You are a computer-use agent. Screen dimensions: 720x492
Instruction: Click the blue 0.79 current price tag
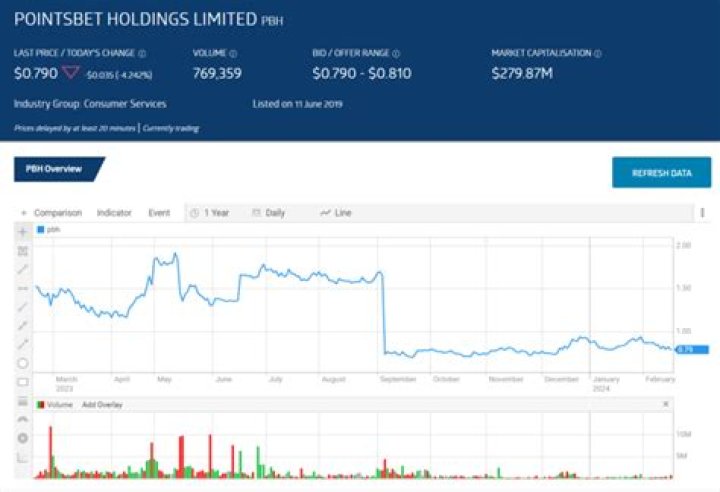point(692,350)
